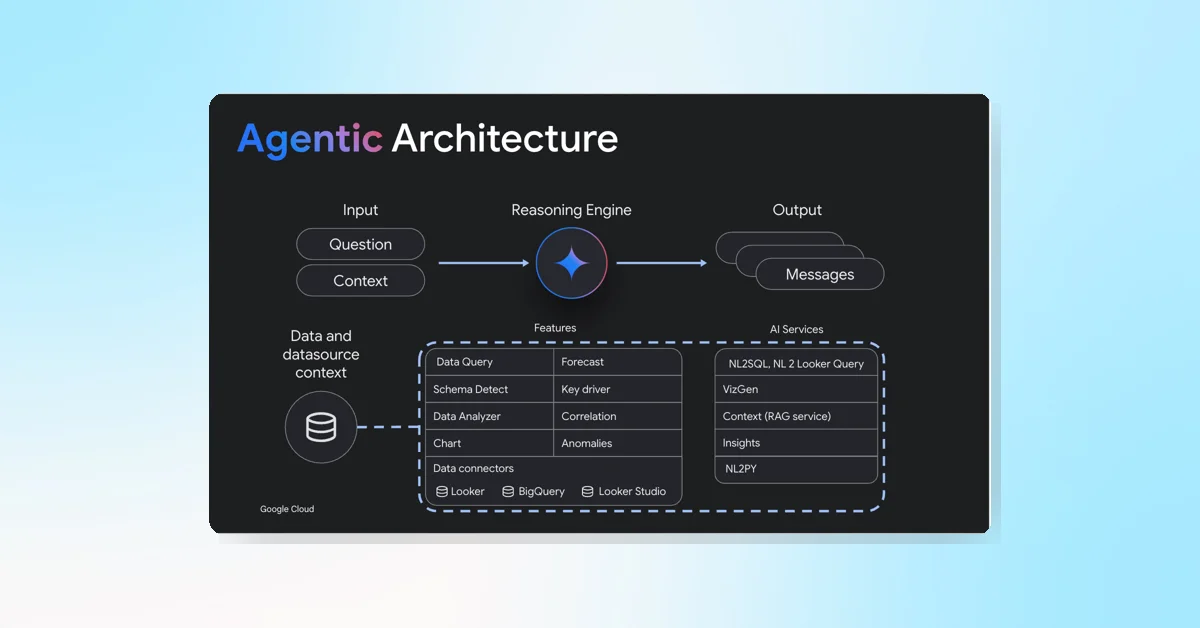Click the Output heading
Screen dimensions: 1200x628
(x=797, y=210)
